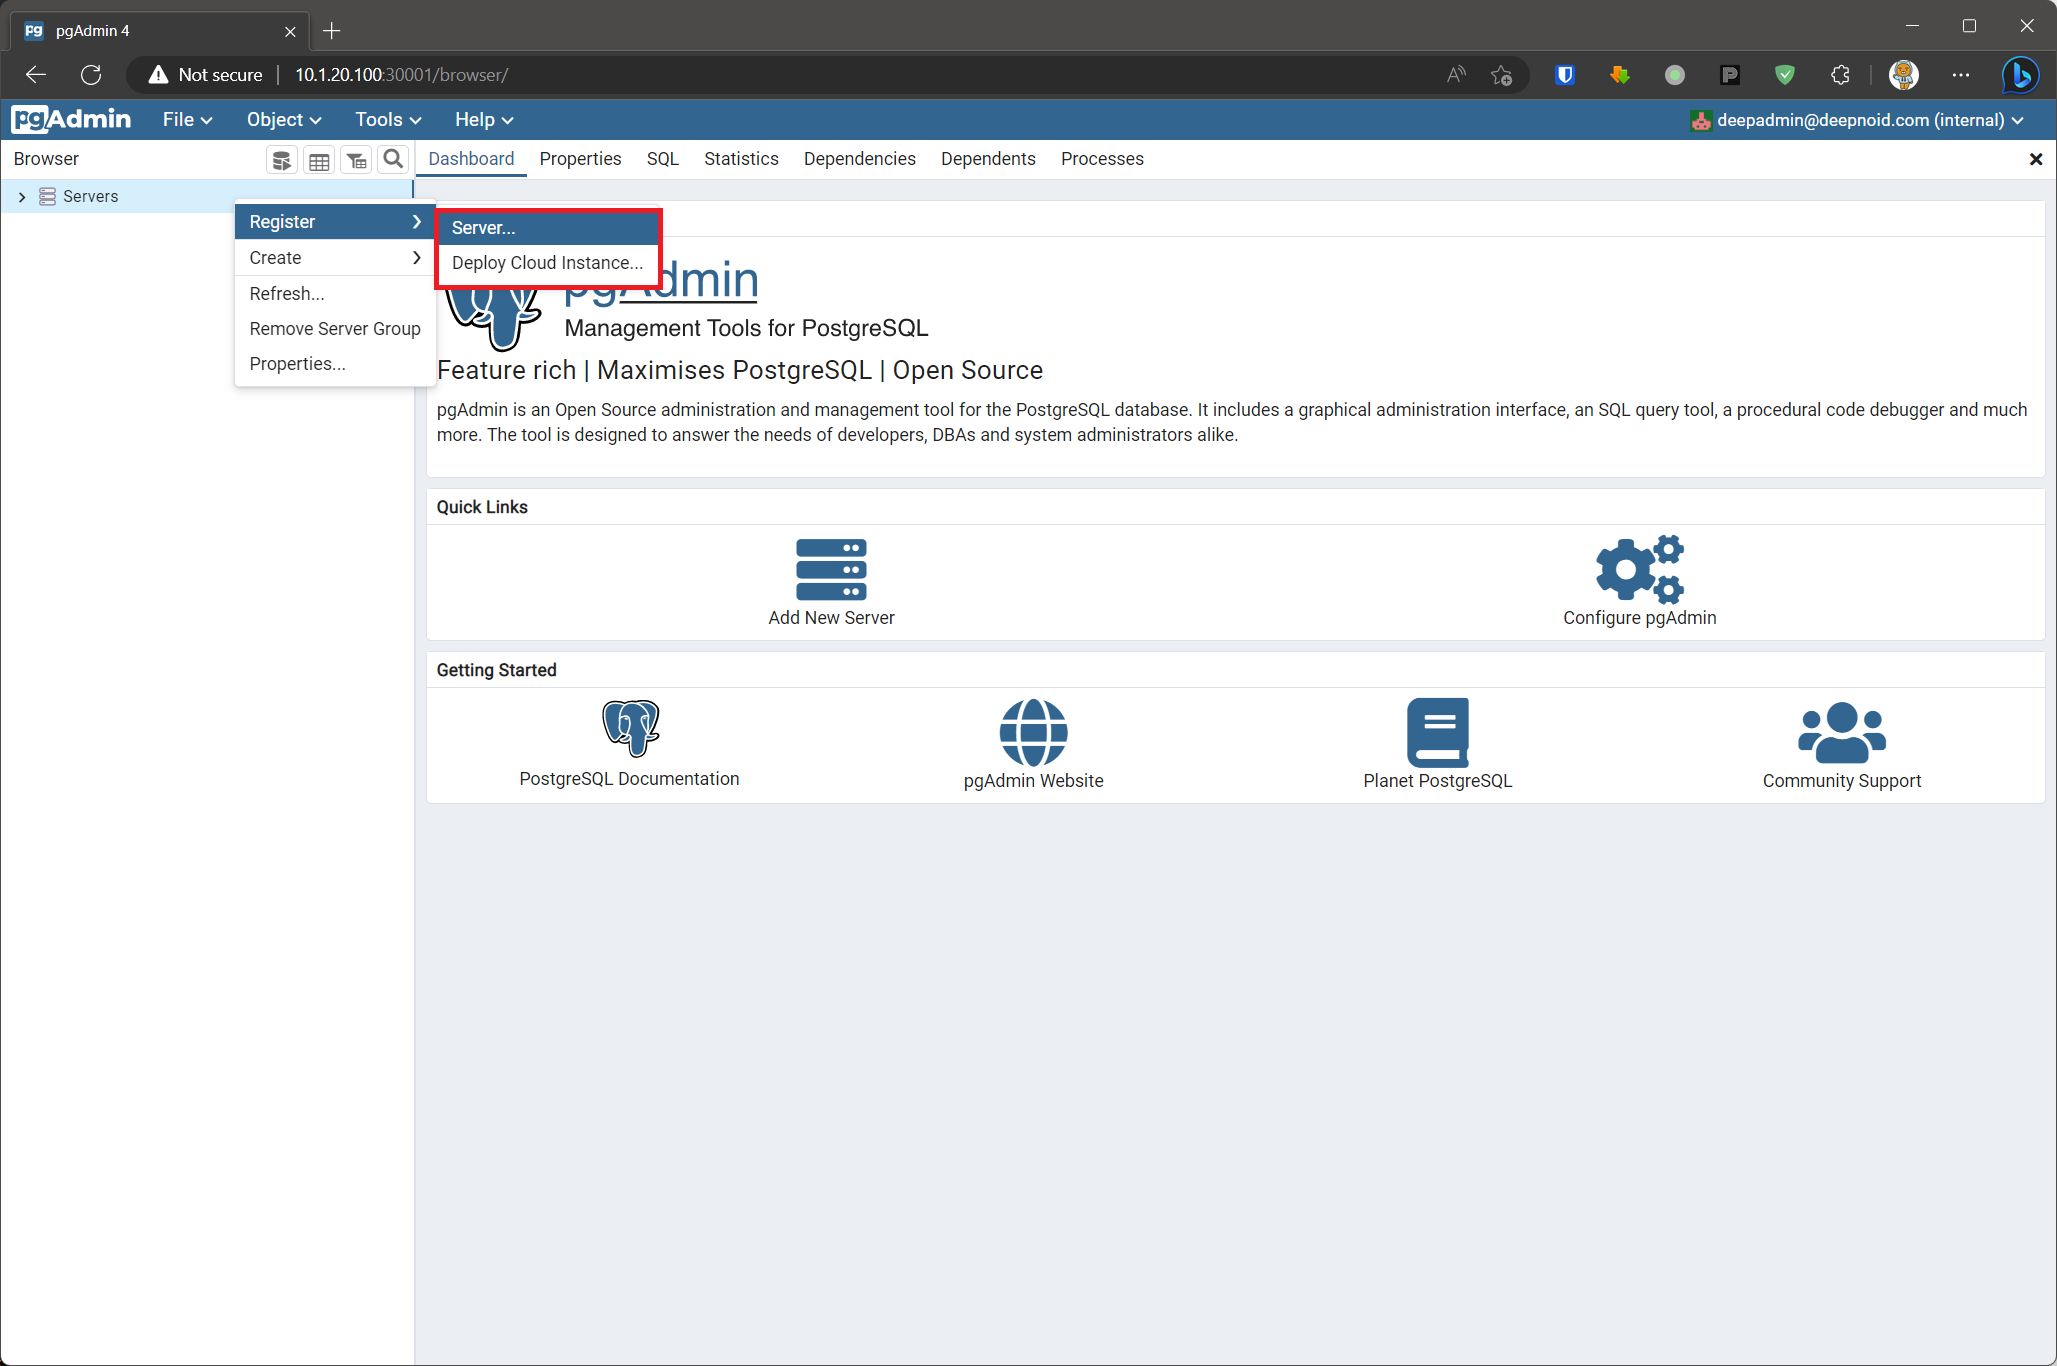Click the Not secure warning icon

click(158, 75)
